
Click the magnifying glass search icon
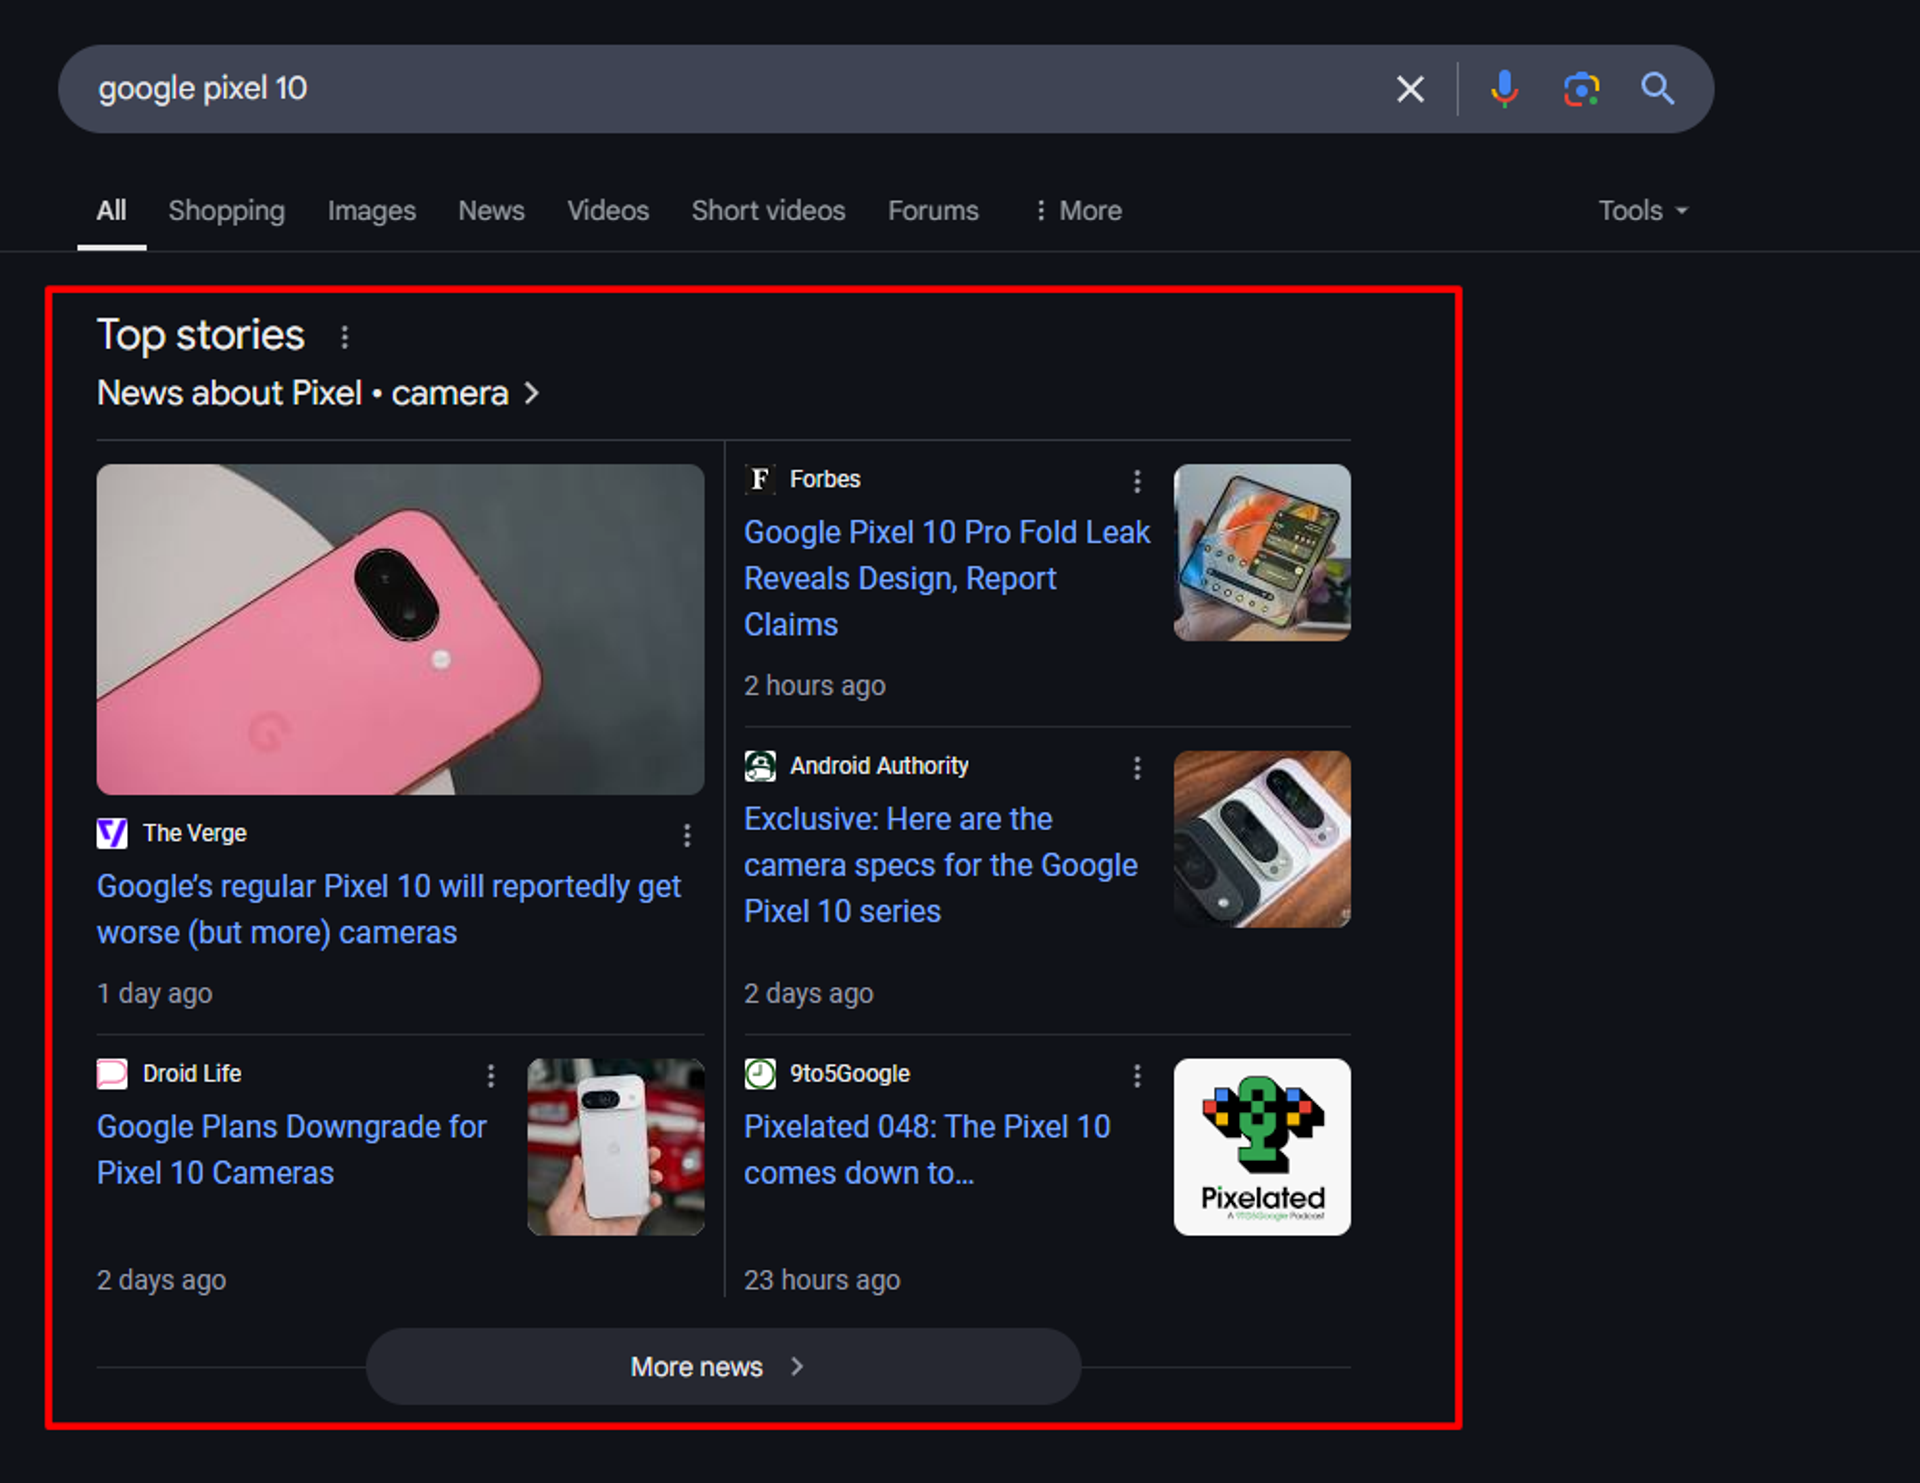(1657, 89)
